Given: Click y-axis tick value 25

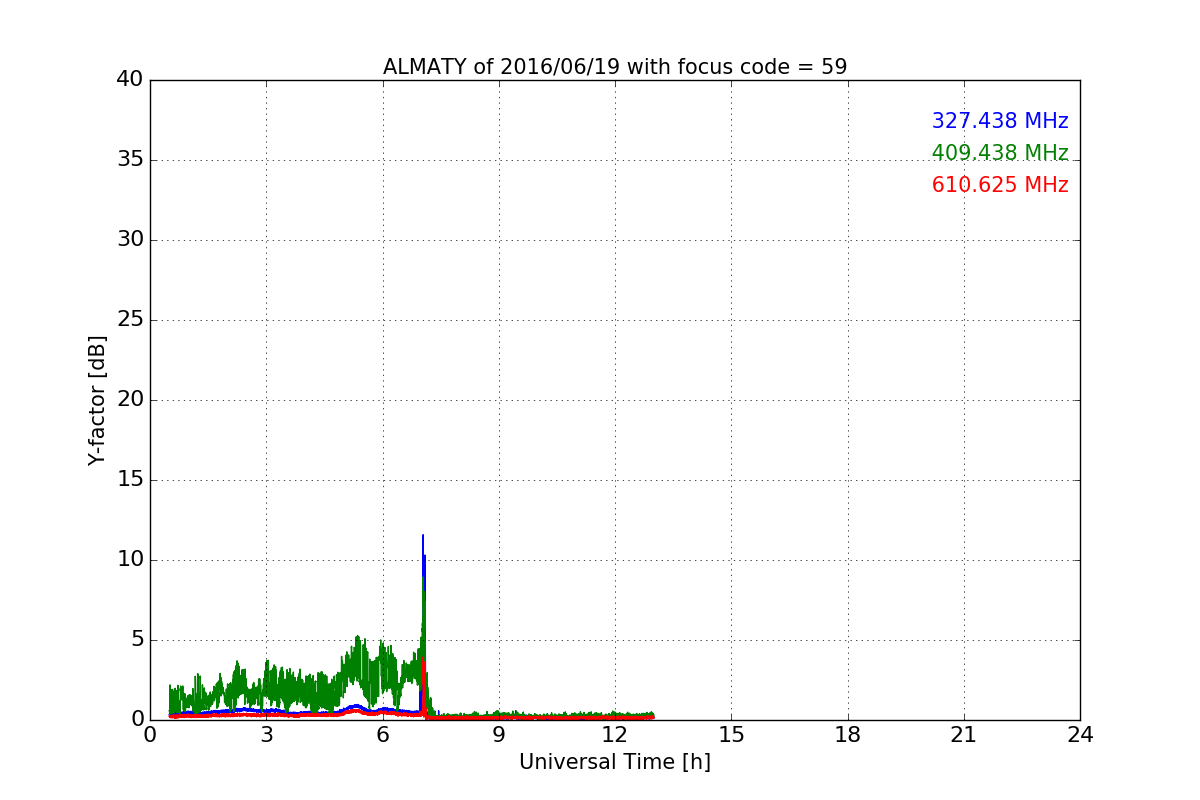Looking at the screenshot, I should coord(130,320).
